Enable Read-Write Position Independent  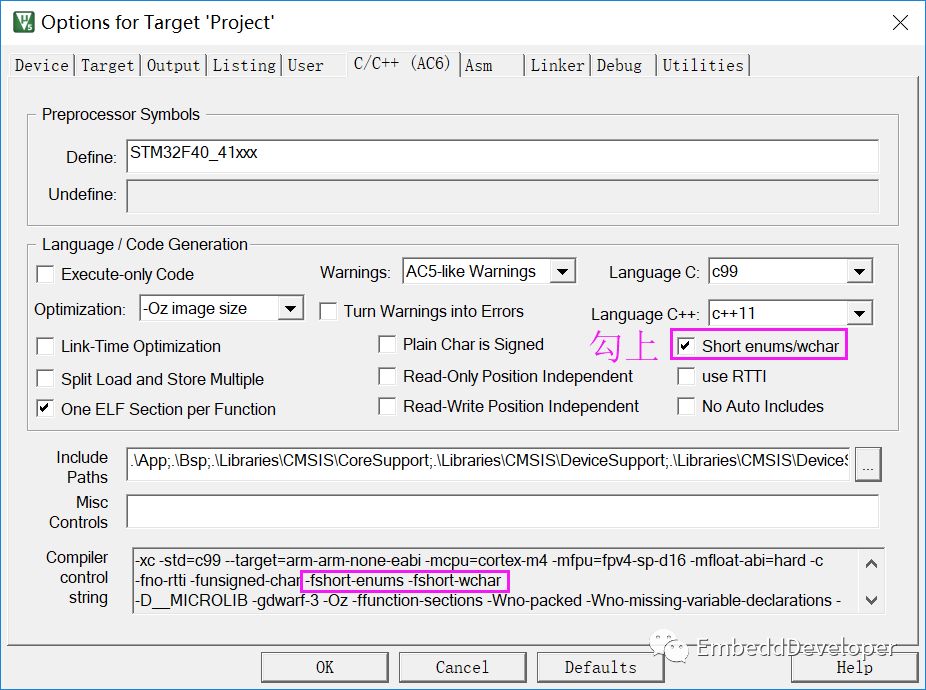click(x=387, y=406)
